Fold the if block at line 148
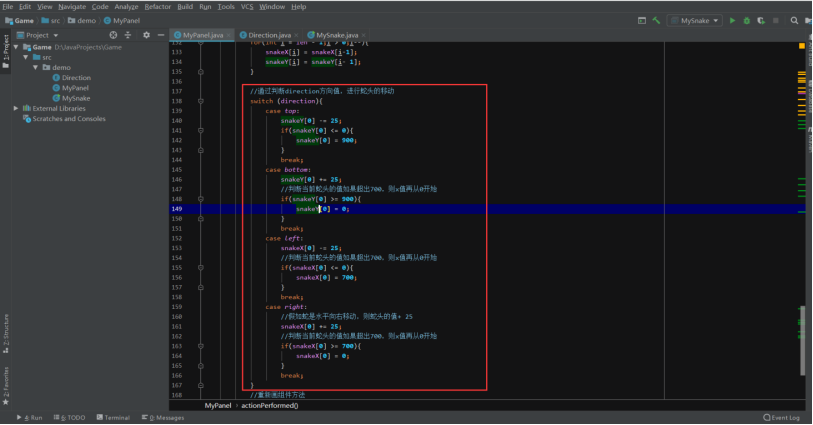 (x=201, y=199)
